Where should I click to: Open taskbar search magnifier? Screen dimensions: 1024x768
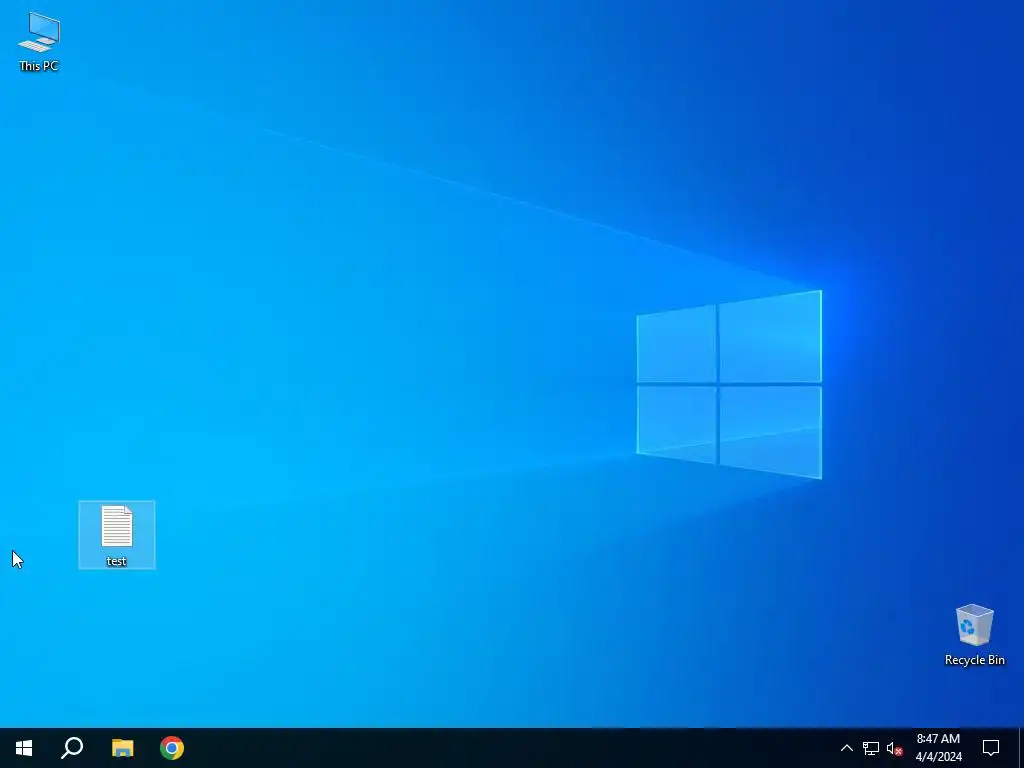(x=72, y=748)
